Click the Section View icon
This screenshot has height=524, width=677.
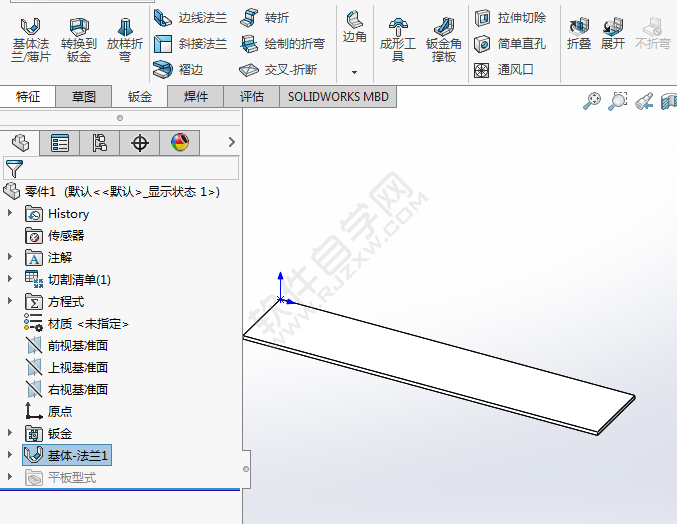tap(669, 102)
